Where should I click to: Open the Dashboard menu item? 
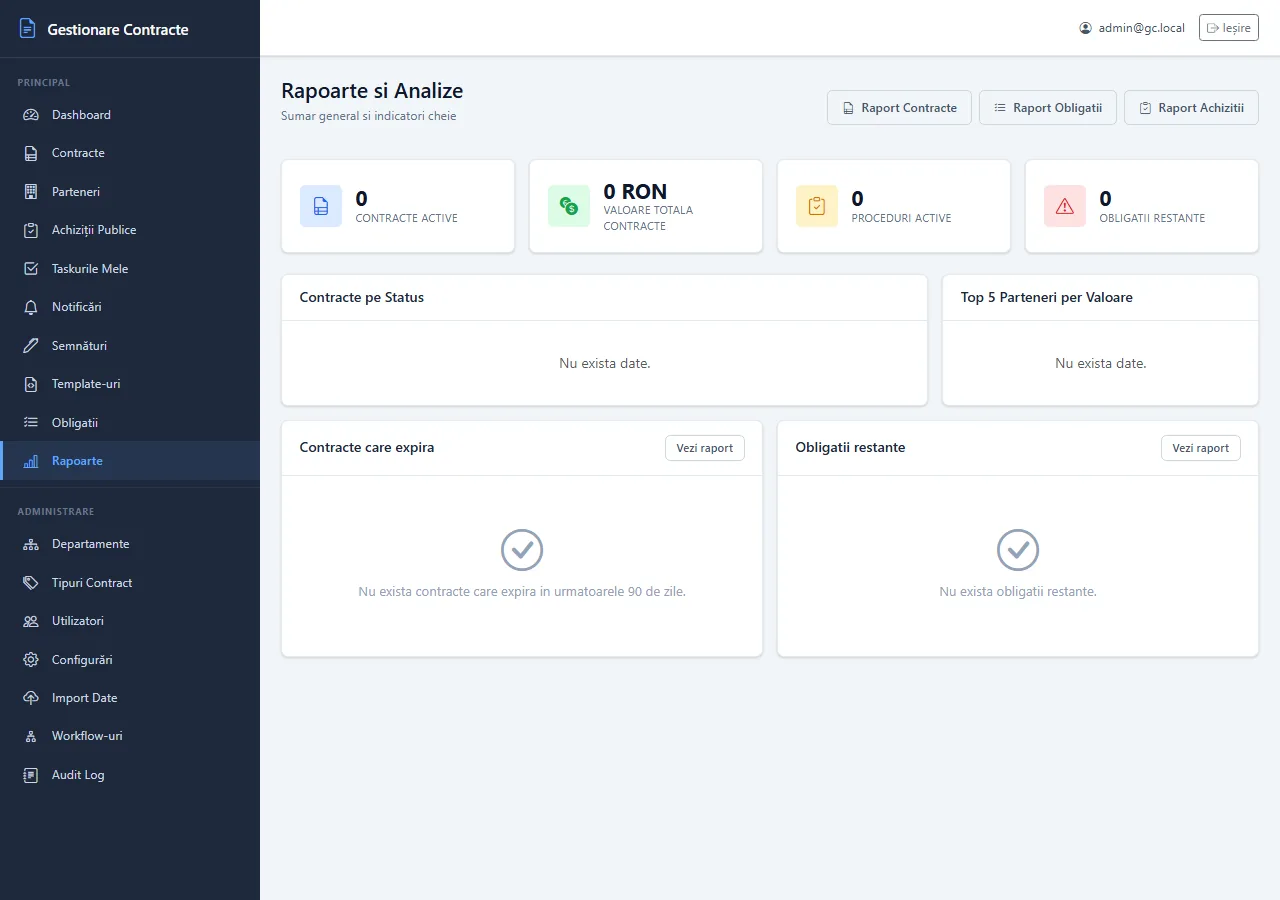(x=130, y=115)
